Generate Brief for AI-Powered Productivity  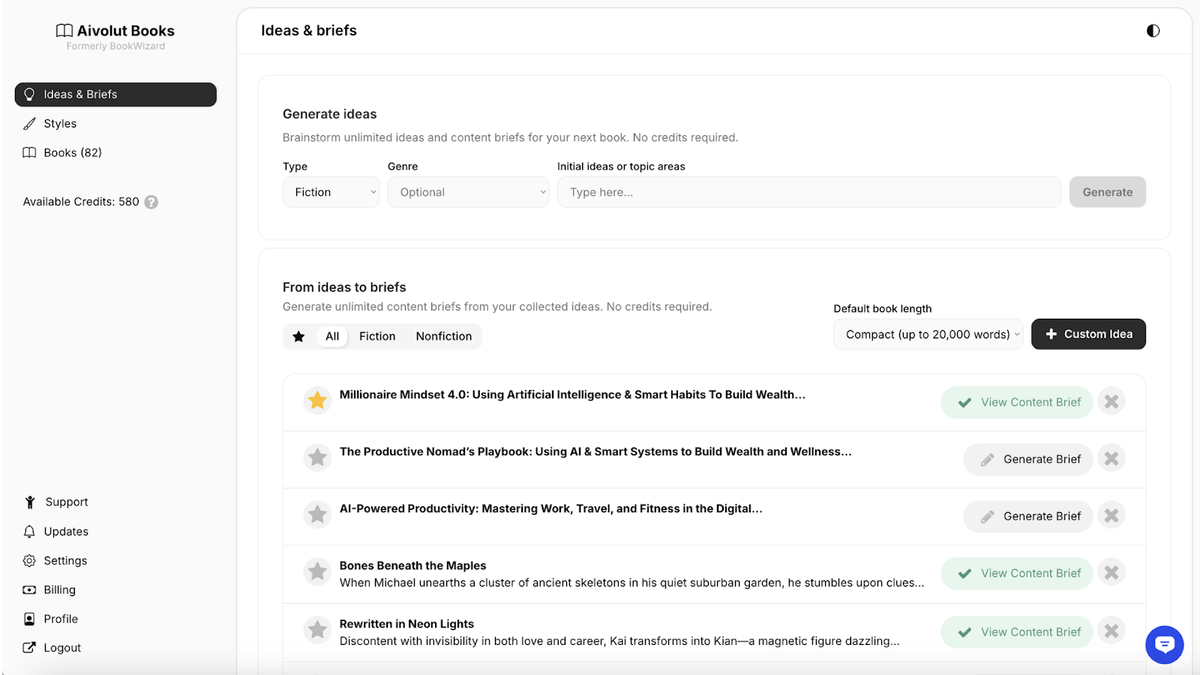point(1028,516)
